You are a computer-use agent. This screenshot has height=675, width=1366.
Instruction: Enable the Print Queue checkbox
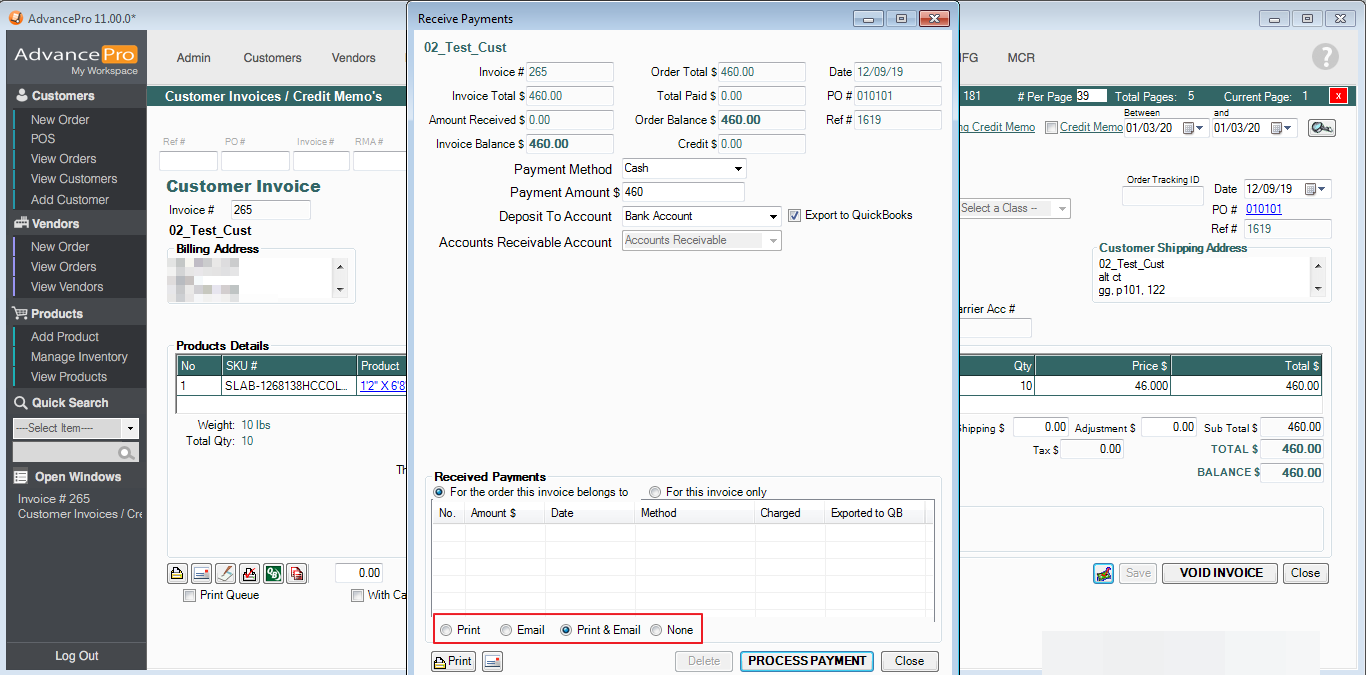[x=189, y=595]
